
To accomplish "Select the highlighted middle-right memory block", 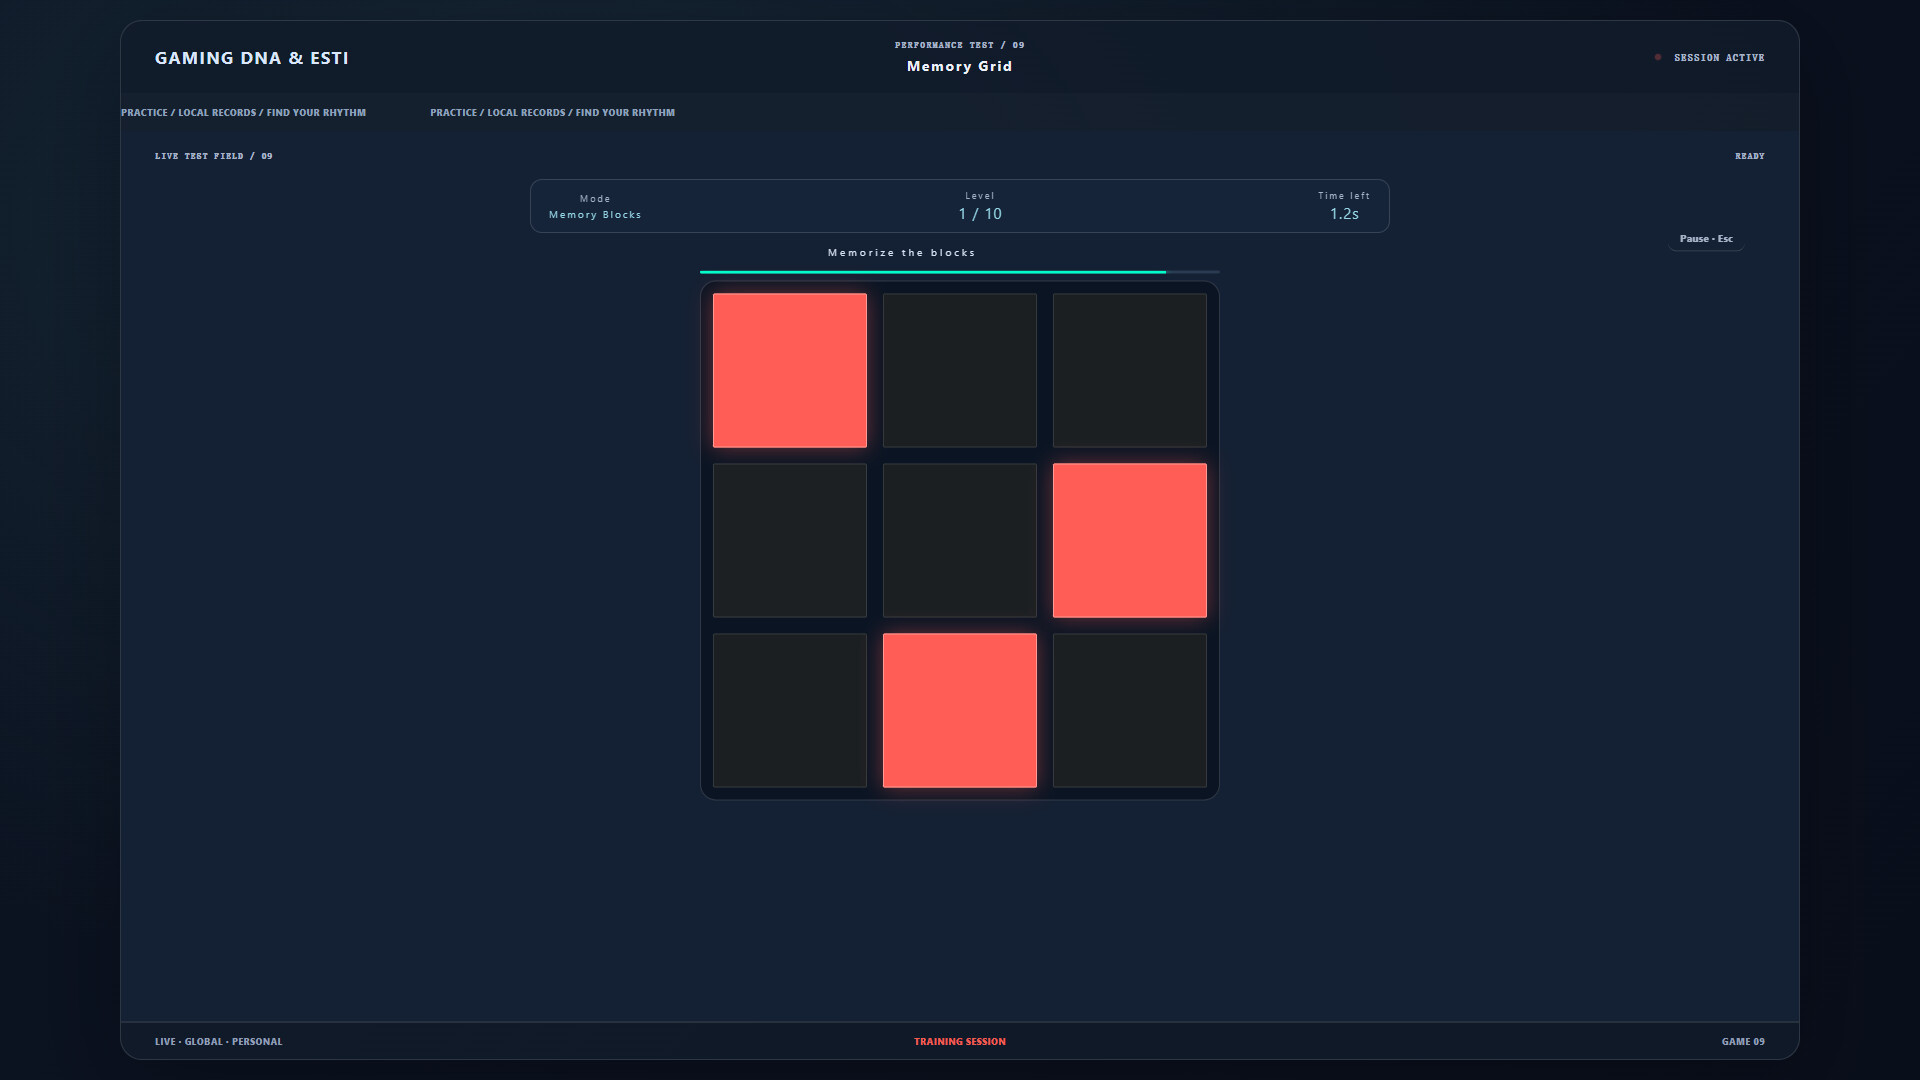I will tap(1130, 540).
